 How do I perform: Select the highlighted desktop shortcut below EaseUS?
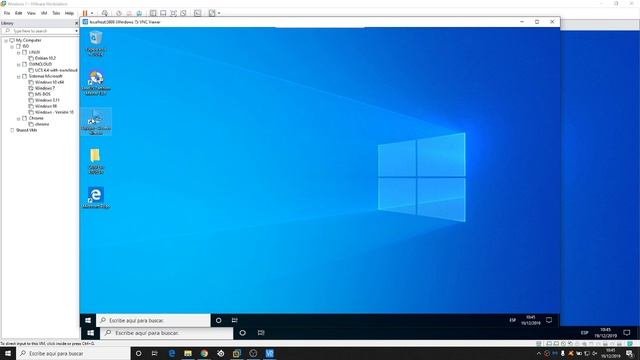click(x=96, y=122)
